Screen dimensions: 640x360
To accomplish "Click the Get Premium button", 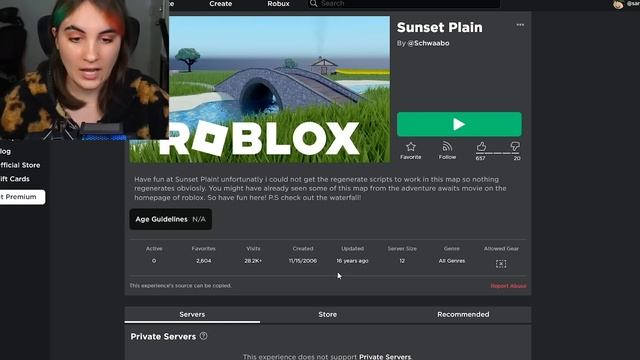I will 22,197.
